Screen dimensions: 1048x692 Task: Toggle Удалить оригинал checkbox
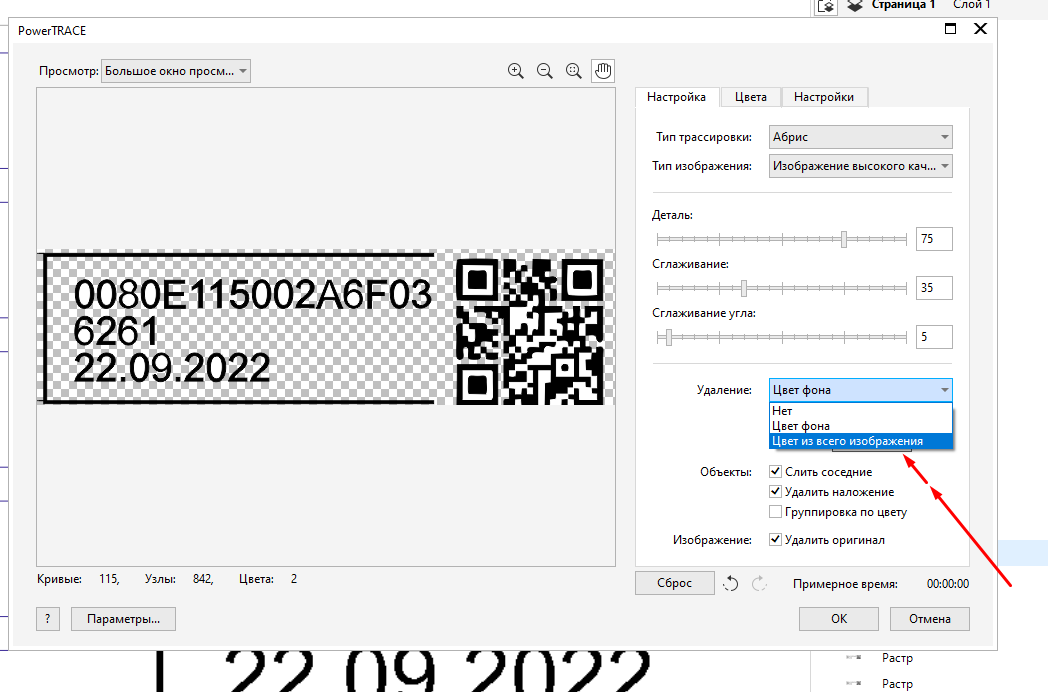[775, 540]
